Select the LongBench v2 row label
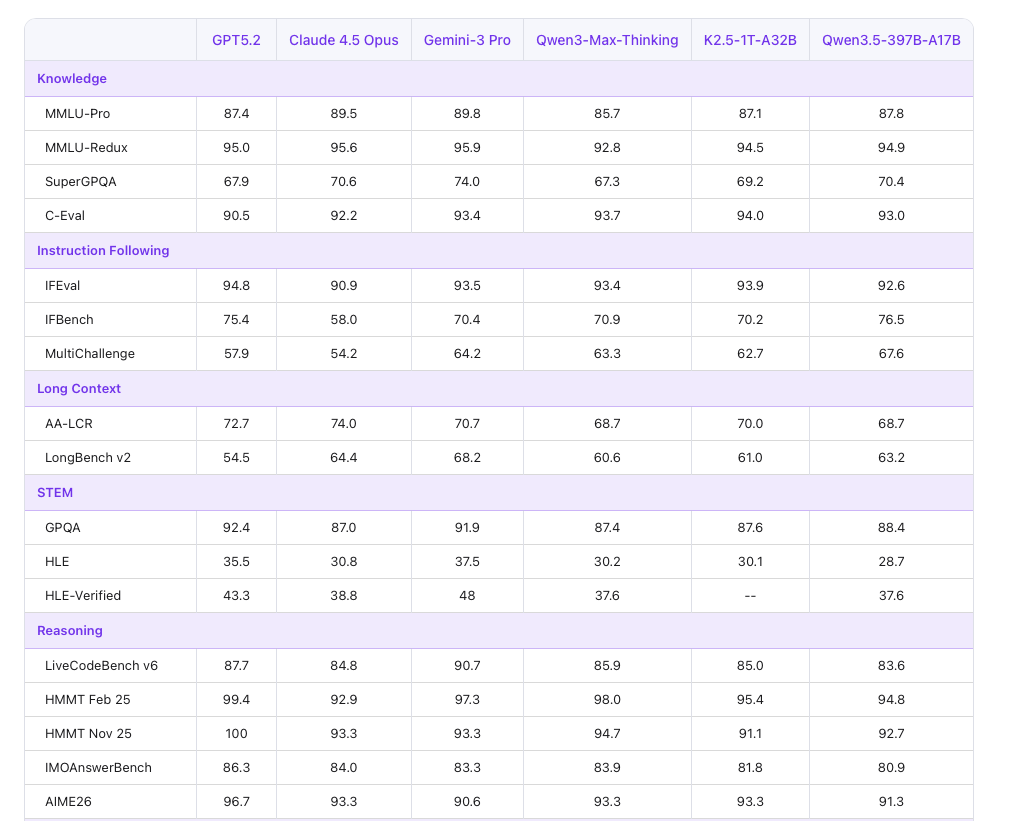Screen dimensions: 1017x821 tap(88, 458)
